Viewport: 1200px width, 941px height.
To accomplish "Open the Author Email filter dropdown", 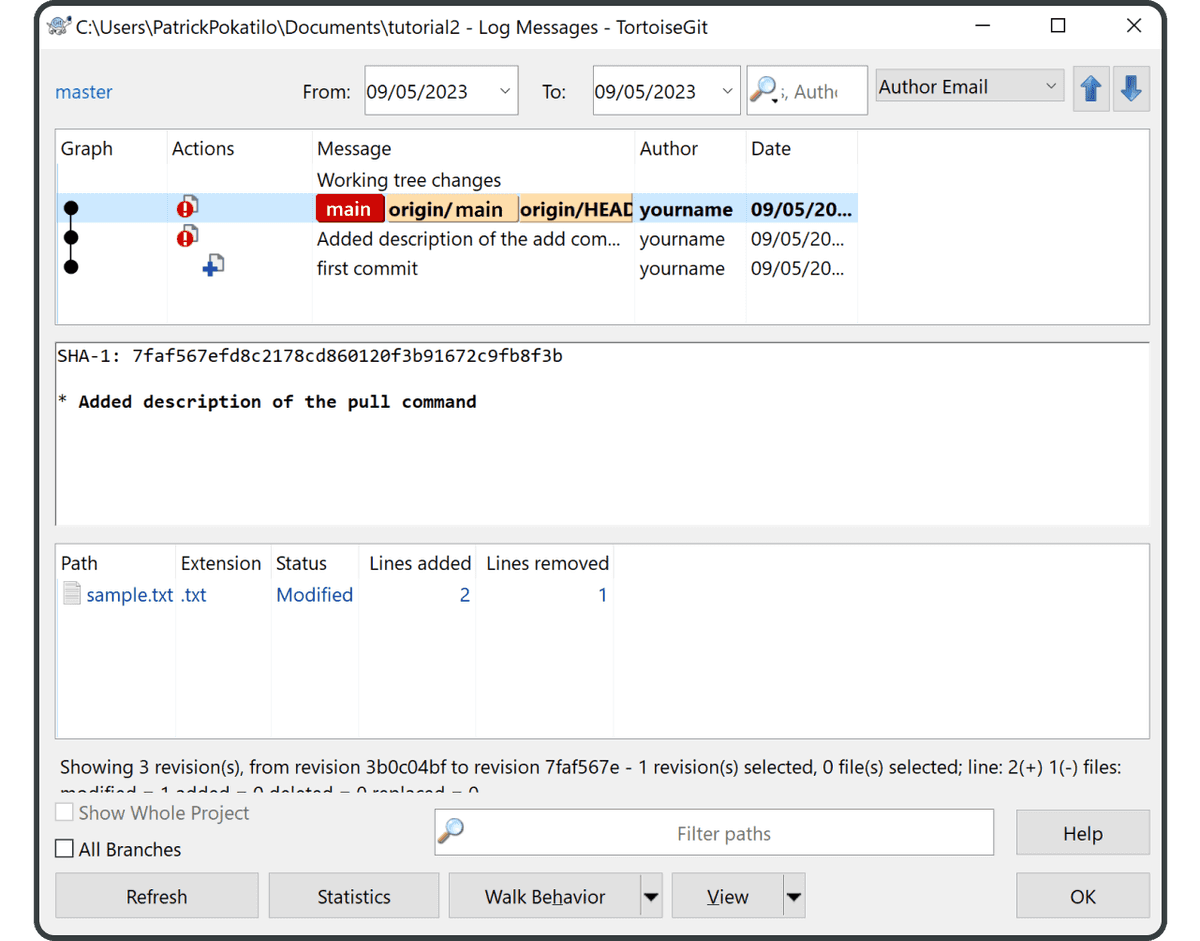I will 1051,86.
